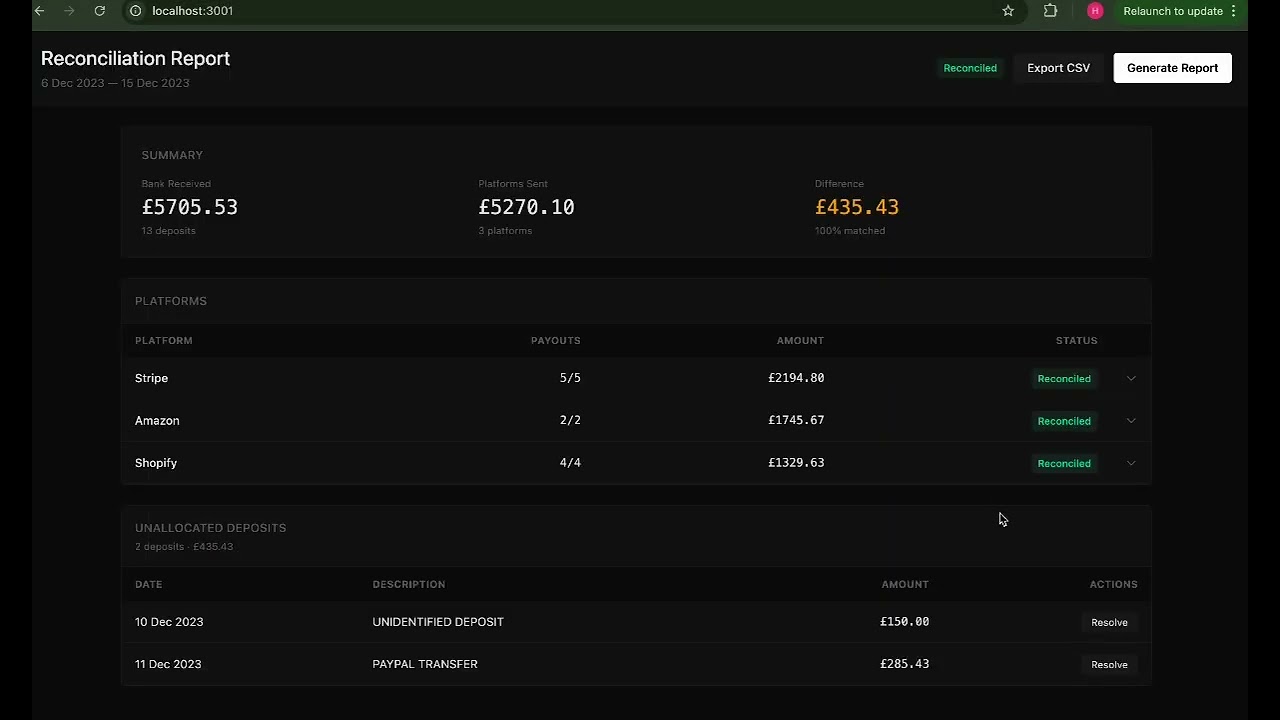Open the pink profile avatar

(x=1095, y=11)
